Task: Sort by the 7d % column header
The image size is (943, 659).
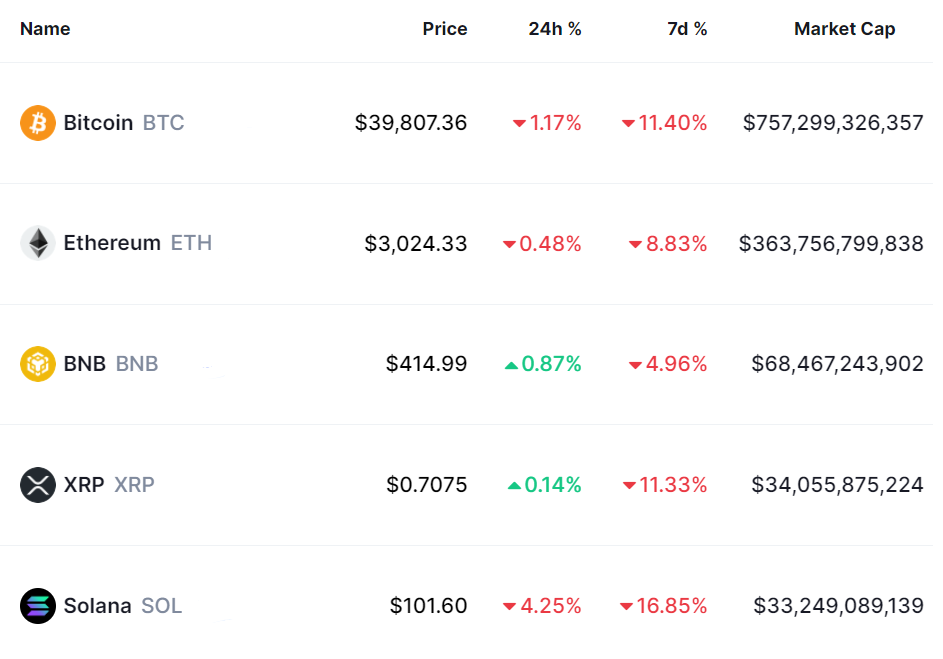Action: point(687,29)
